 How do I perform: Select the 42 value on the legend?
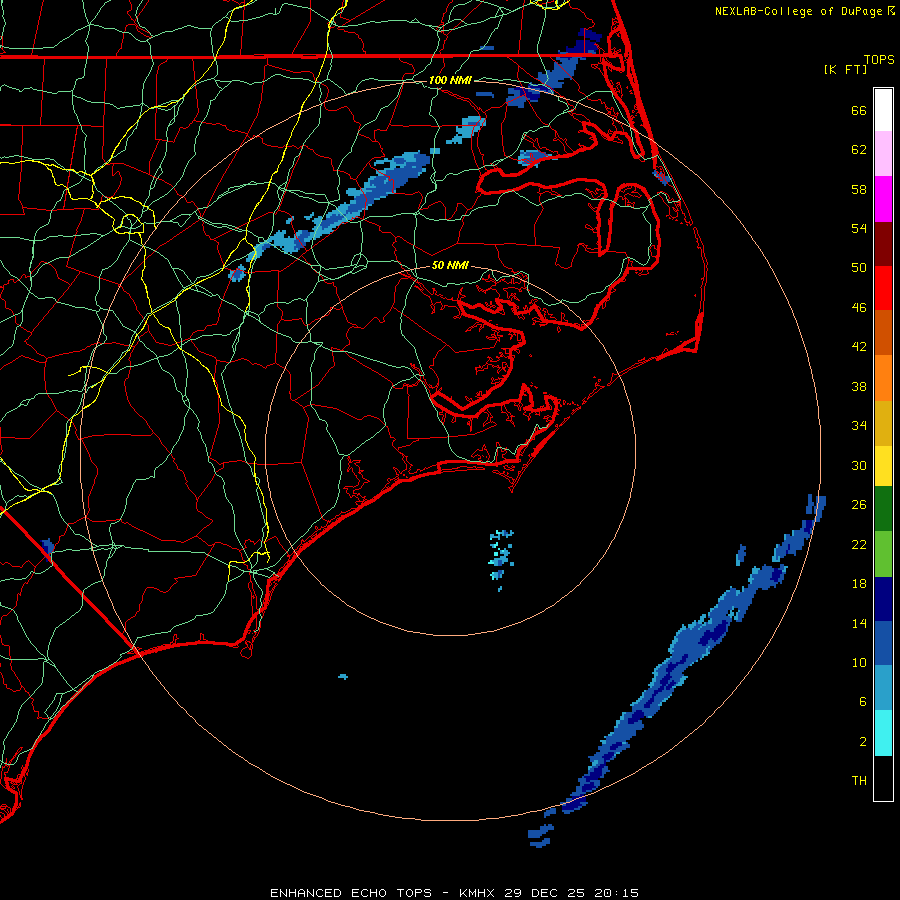859,347
